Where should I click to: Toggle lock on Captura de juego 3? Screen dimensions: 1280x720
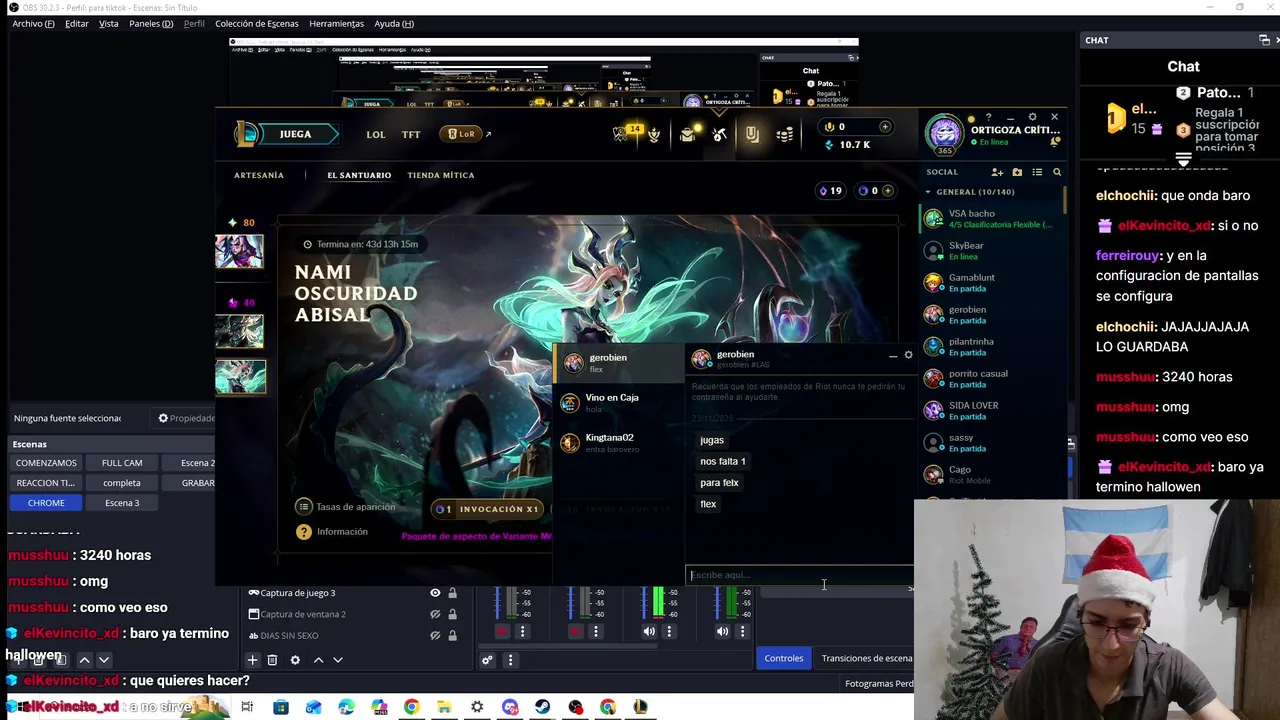pos(452,593)
